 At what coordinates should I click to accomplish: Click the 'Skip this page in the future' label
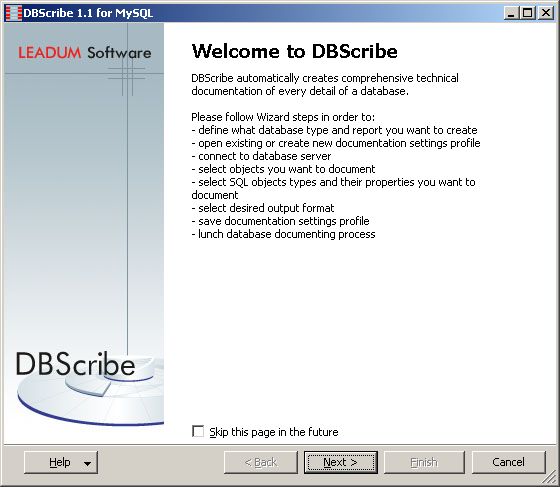tap(274, 432)
